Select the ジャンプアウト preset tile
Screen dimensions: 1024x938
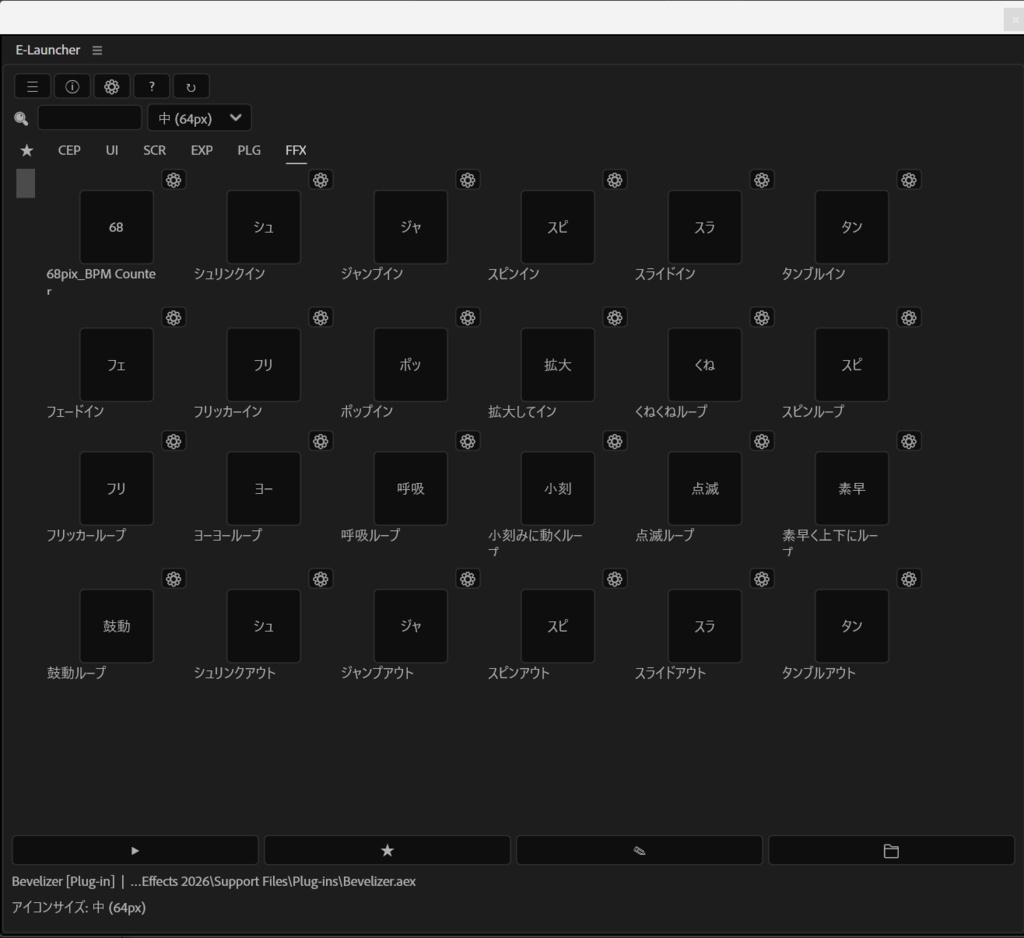click(x=411, y=626)
